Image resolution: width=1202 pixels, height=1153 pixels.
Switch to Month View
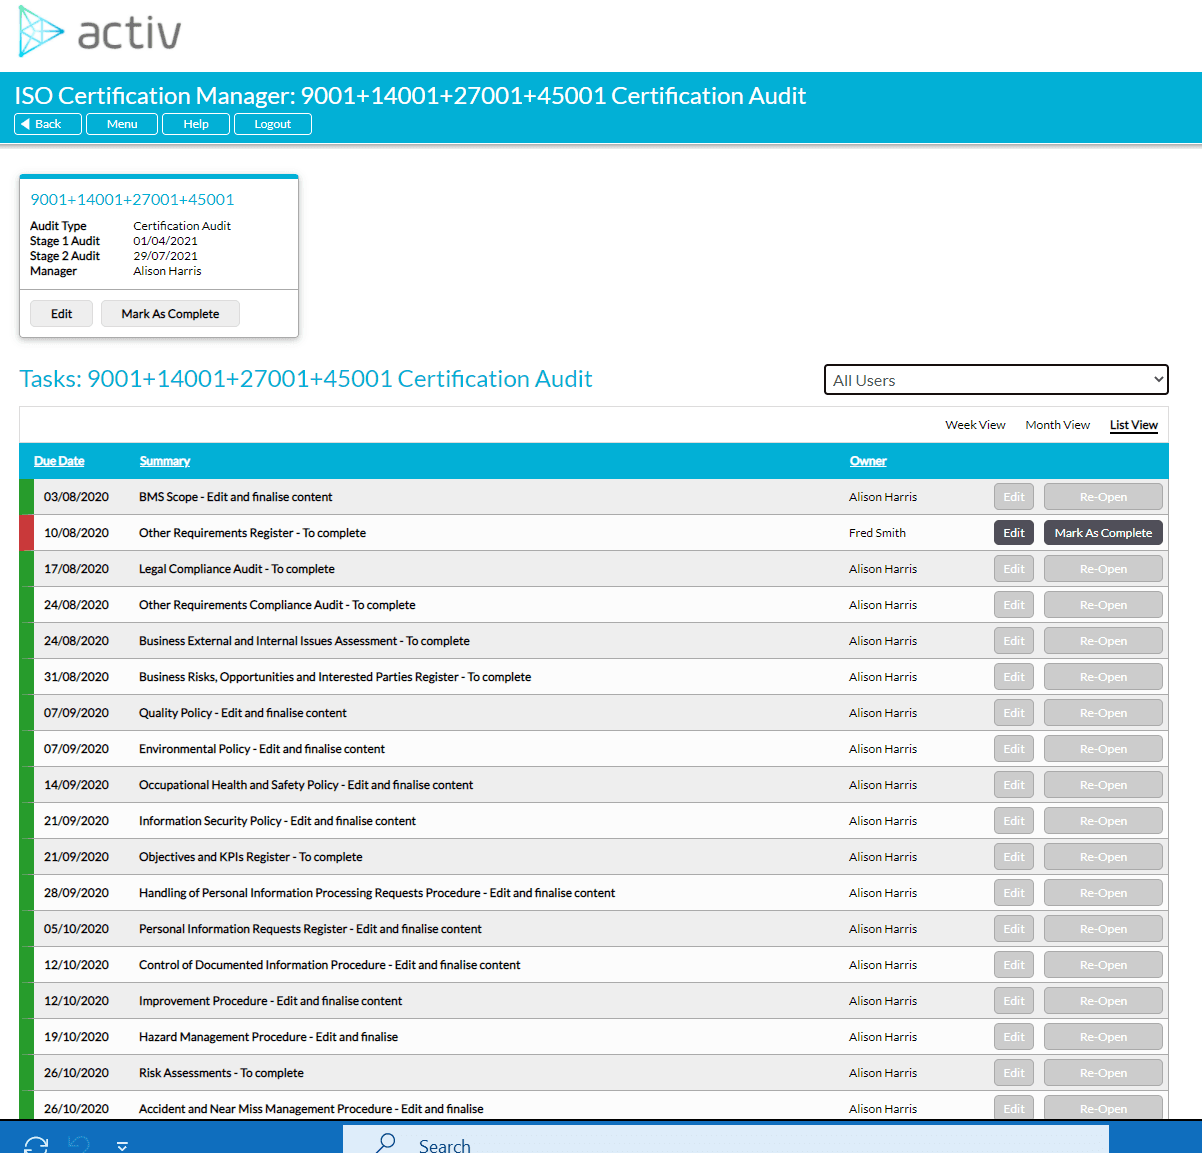[1057, 424]
